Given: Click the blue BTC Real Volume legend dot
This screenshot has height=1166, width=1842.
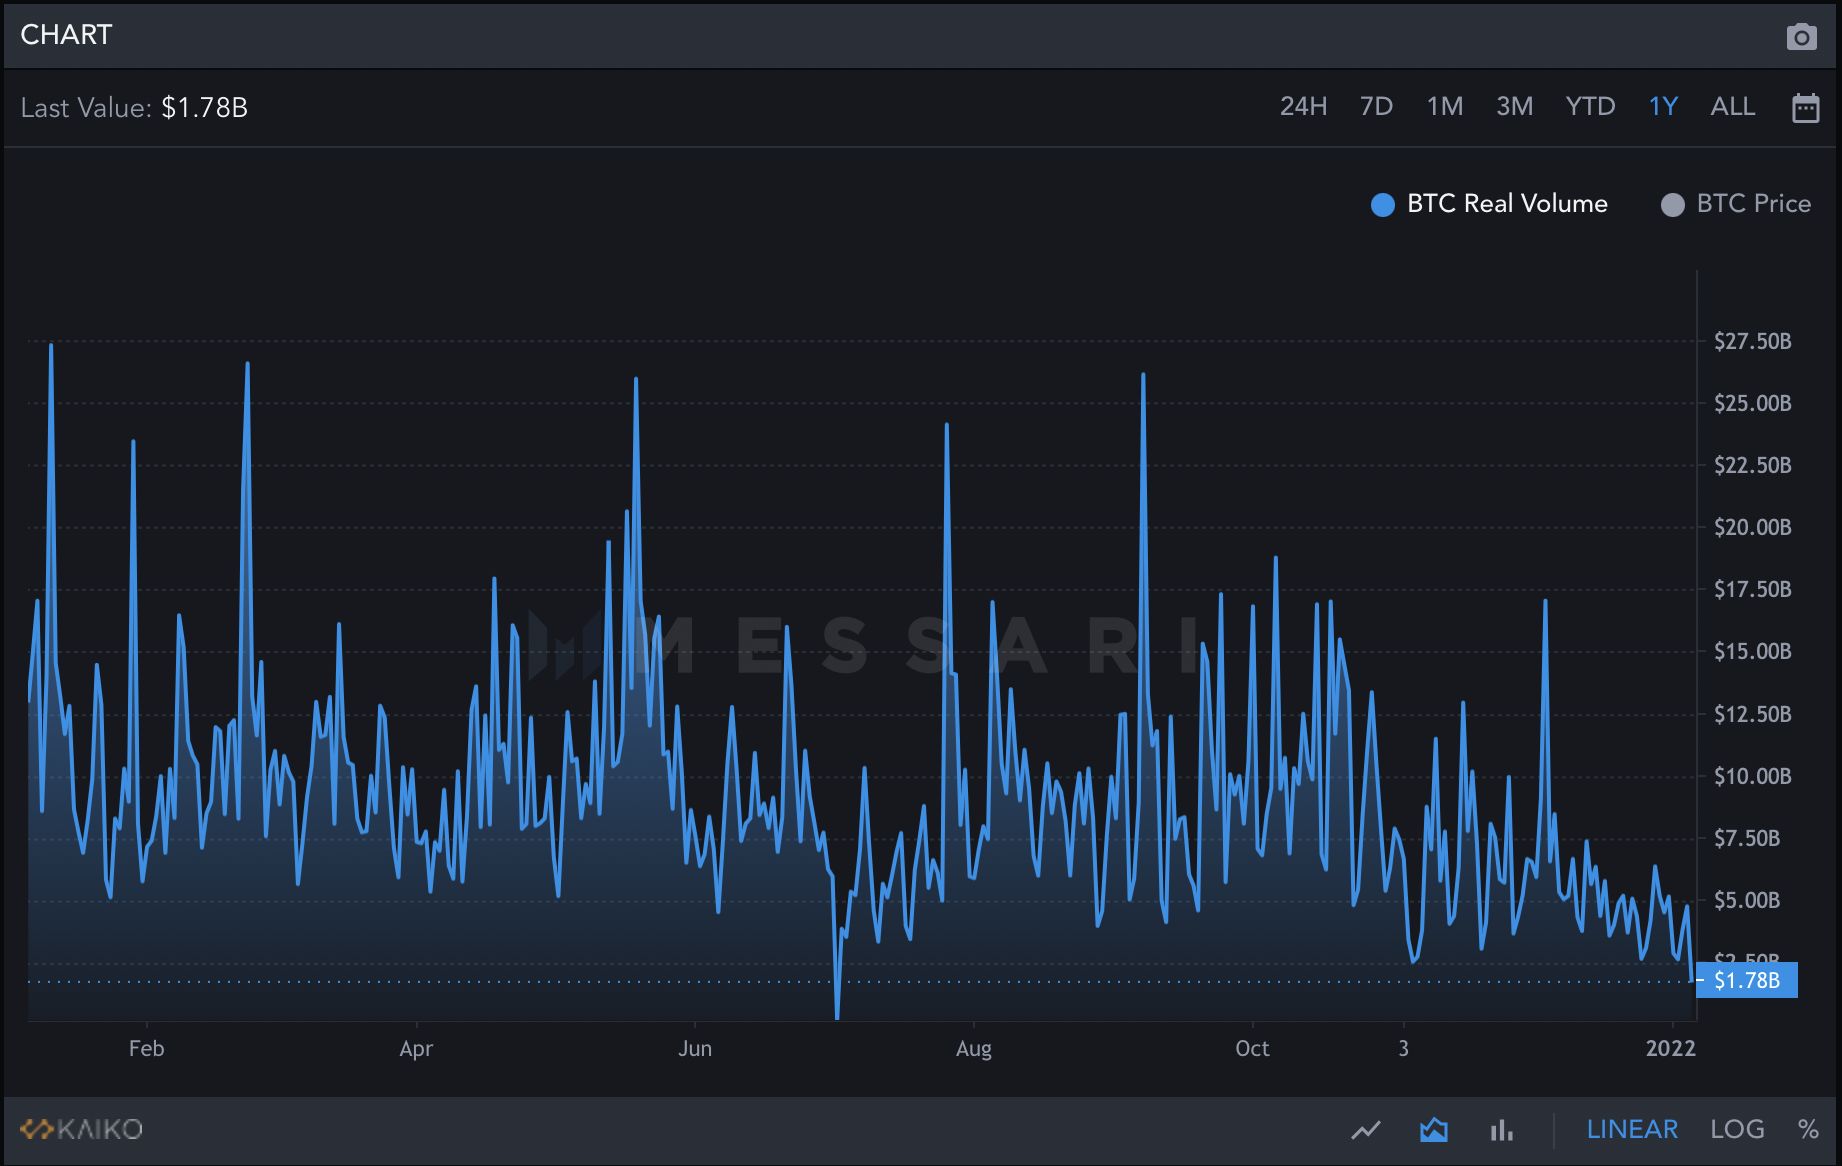Looking at the screenshot, I should click(x=1382, y=204).
